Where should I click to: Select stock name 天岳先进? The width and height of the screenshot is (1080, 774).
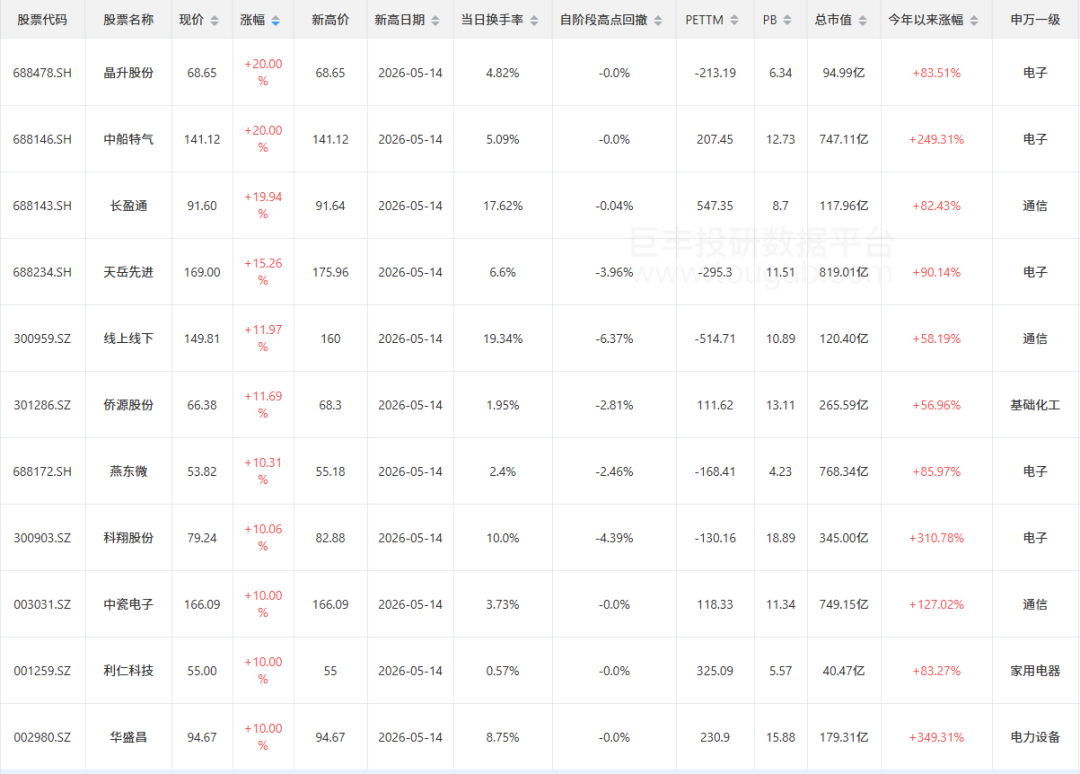tap(128, 272)
